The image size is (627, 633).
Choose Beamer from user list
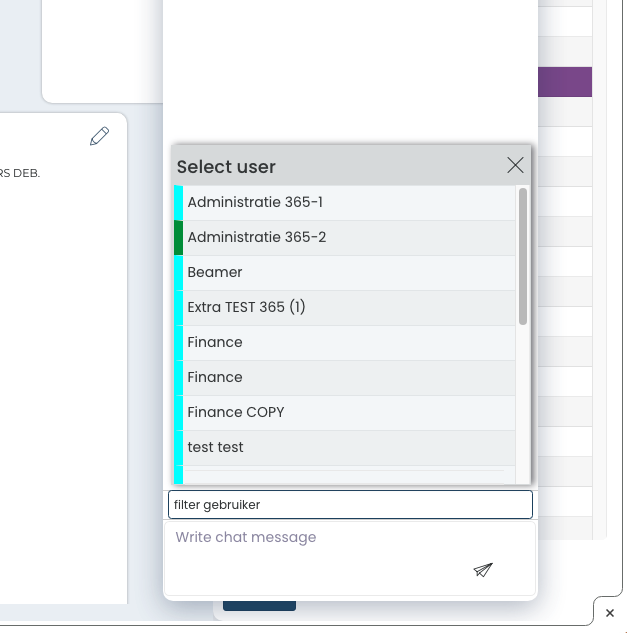[x=344, y=273]
